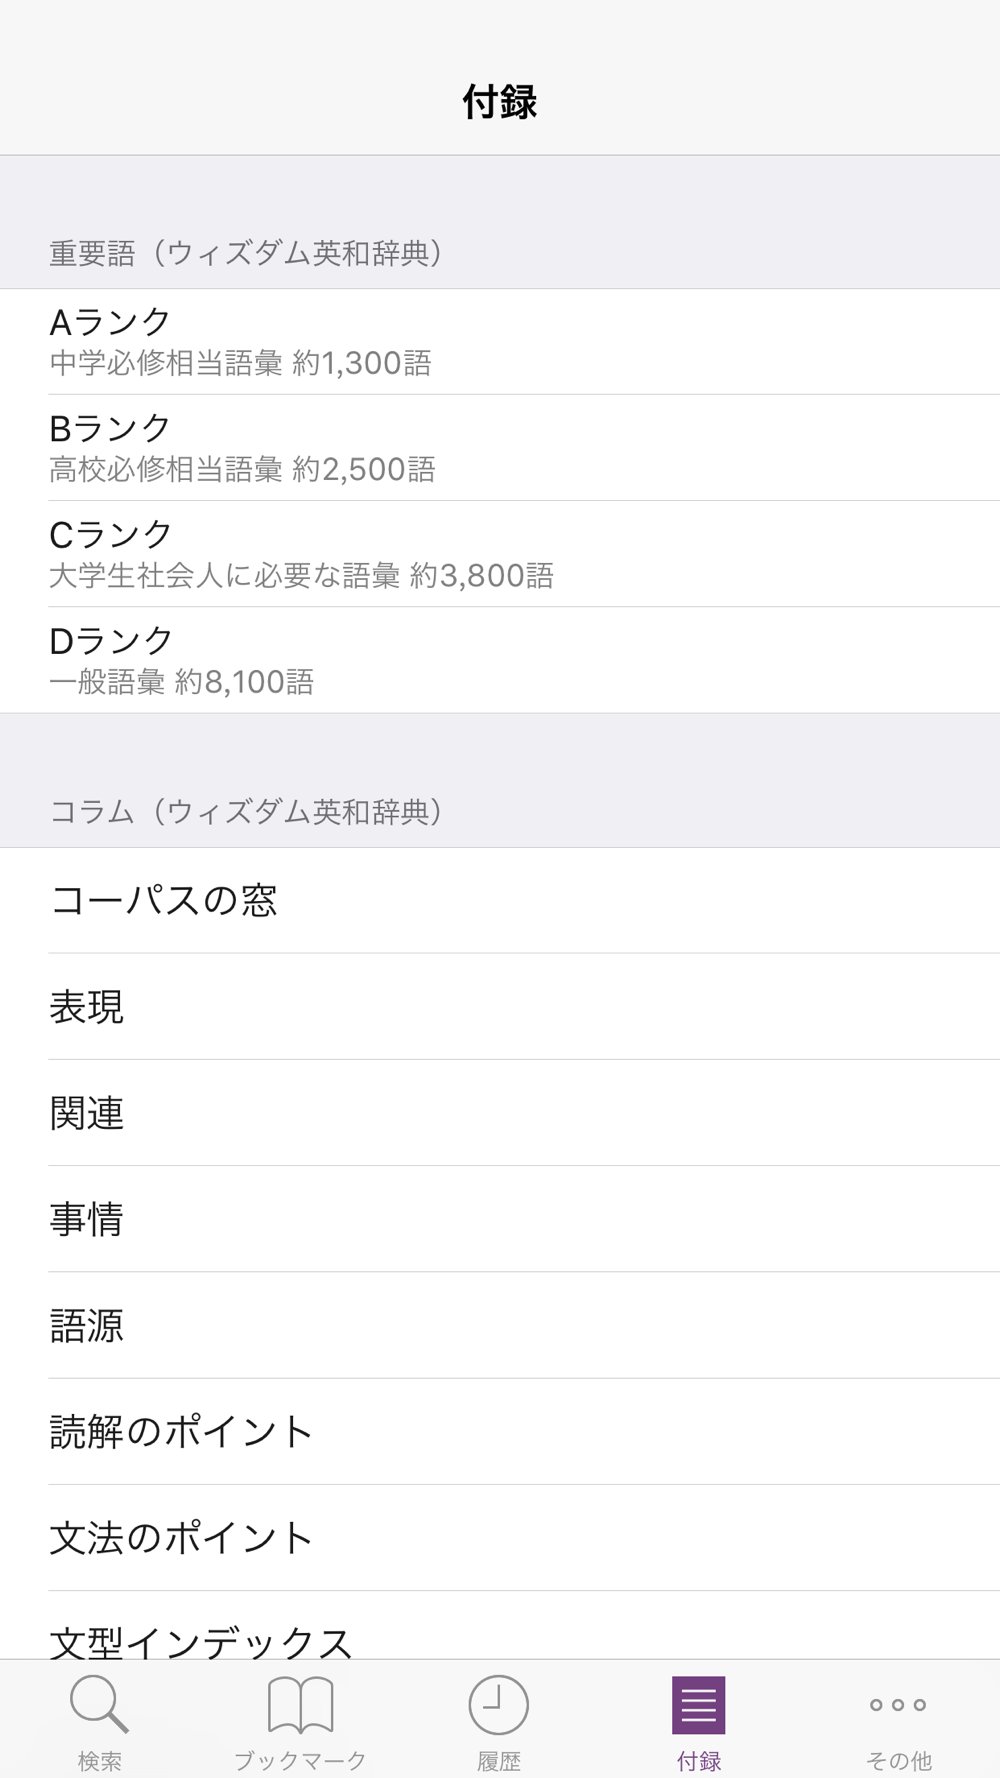The image size is (1000, 1778).
Task: Open 文法のポイント column
Action: click(500, 1537)
